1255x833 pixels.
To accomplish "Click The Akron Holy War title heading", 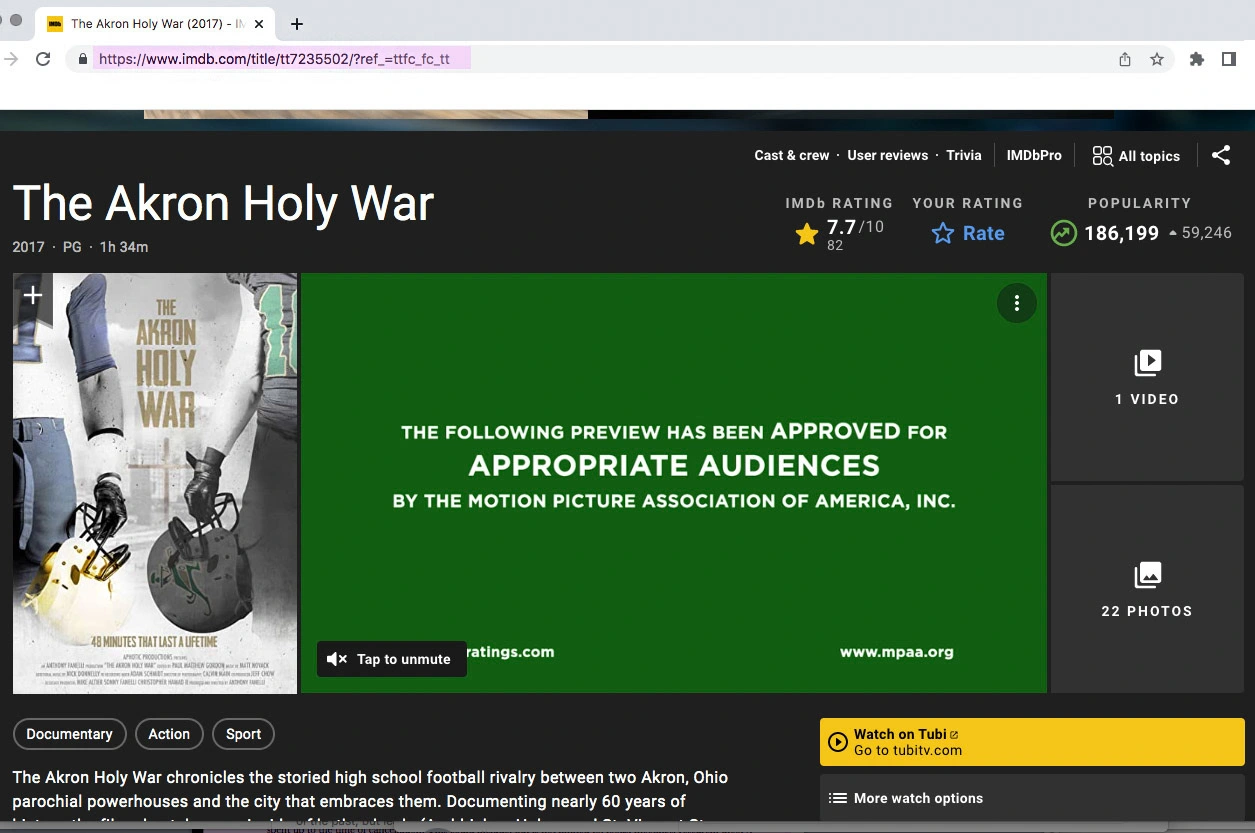I will tap(224, 204).
